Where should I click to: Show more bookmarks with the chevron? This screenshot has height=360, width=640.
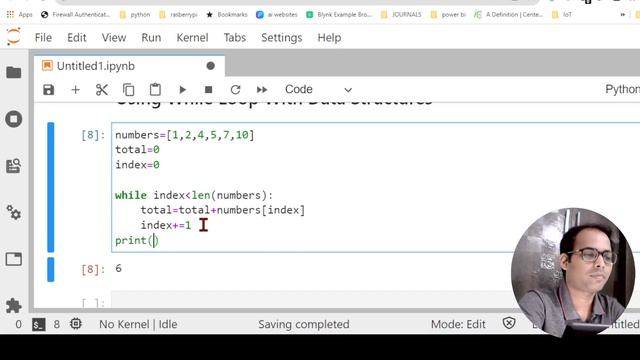coord(622,14)
